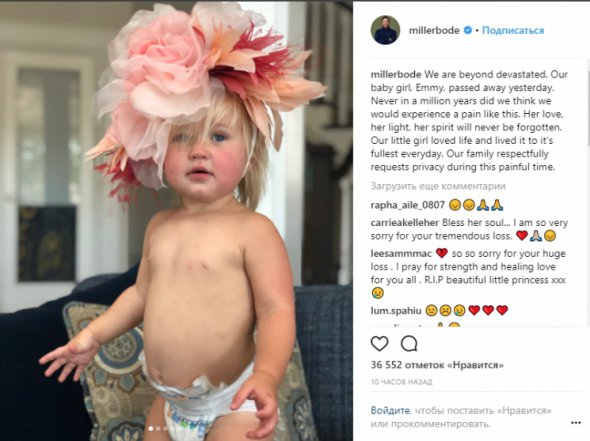Open carrieakelleher commenter profile
The height and width of the screenshot is (441, 590).
(x=404, y=223)
